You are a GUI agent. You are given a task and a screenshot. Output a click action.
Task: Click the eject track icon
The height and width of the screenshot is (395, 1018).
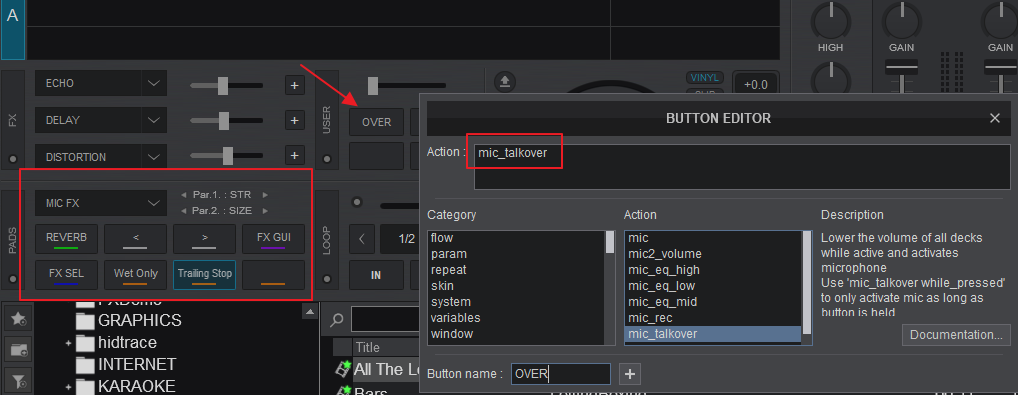pos(505,81)
